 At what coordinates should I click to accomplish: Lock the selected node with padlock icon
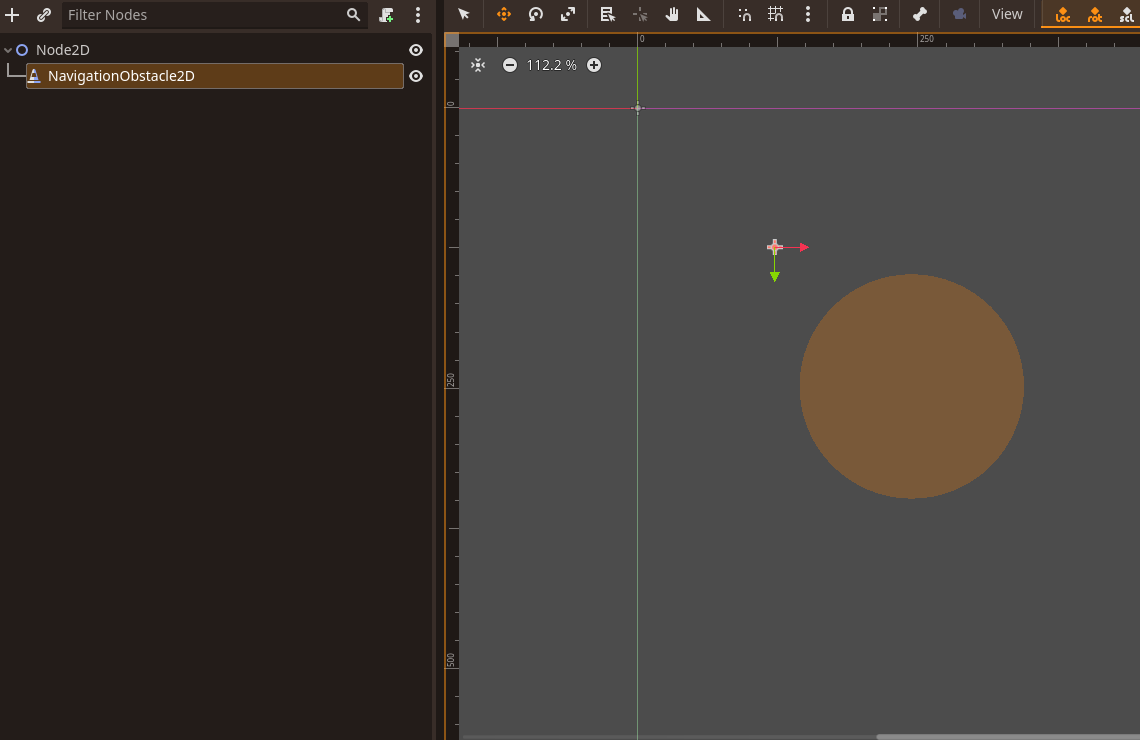[848, 14]
